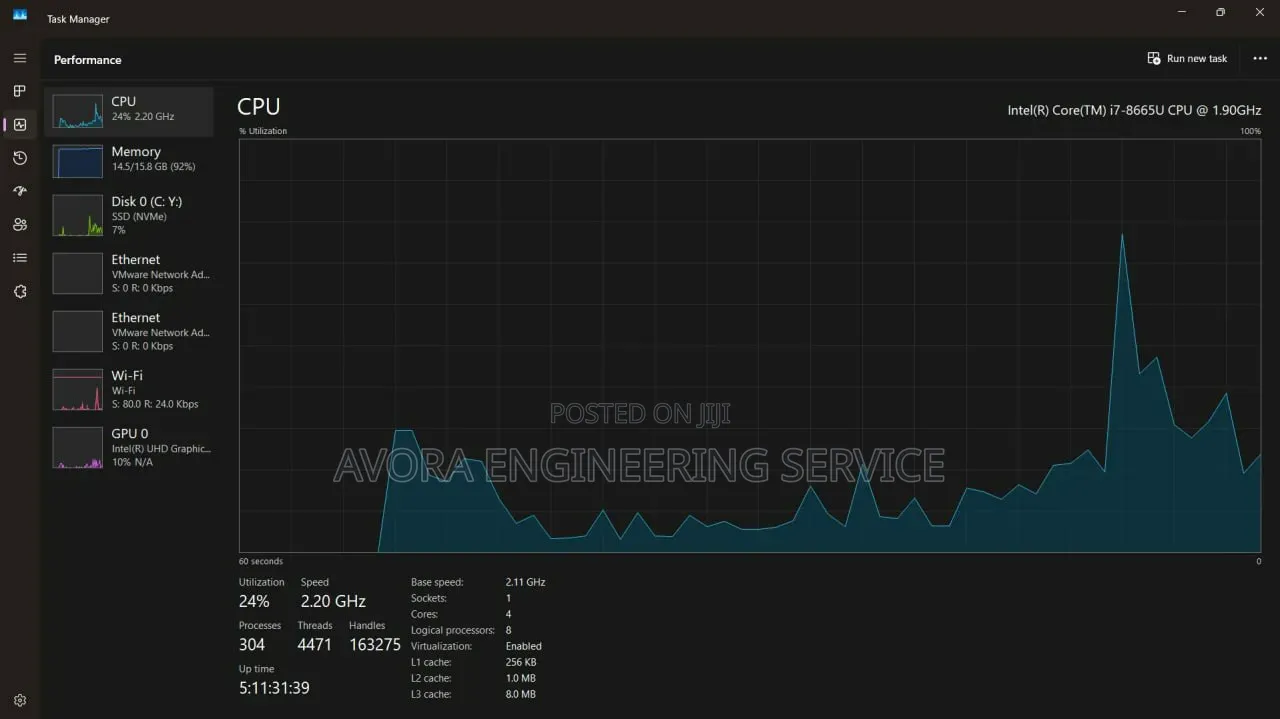Viewport: 1280px width, 719px height.
Task: Click the Task Manager app icon in title bar
Action: click(x=20, y=14)
